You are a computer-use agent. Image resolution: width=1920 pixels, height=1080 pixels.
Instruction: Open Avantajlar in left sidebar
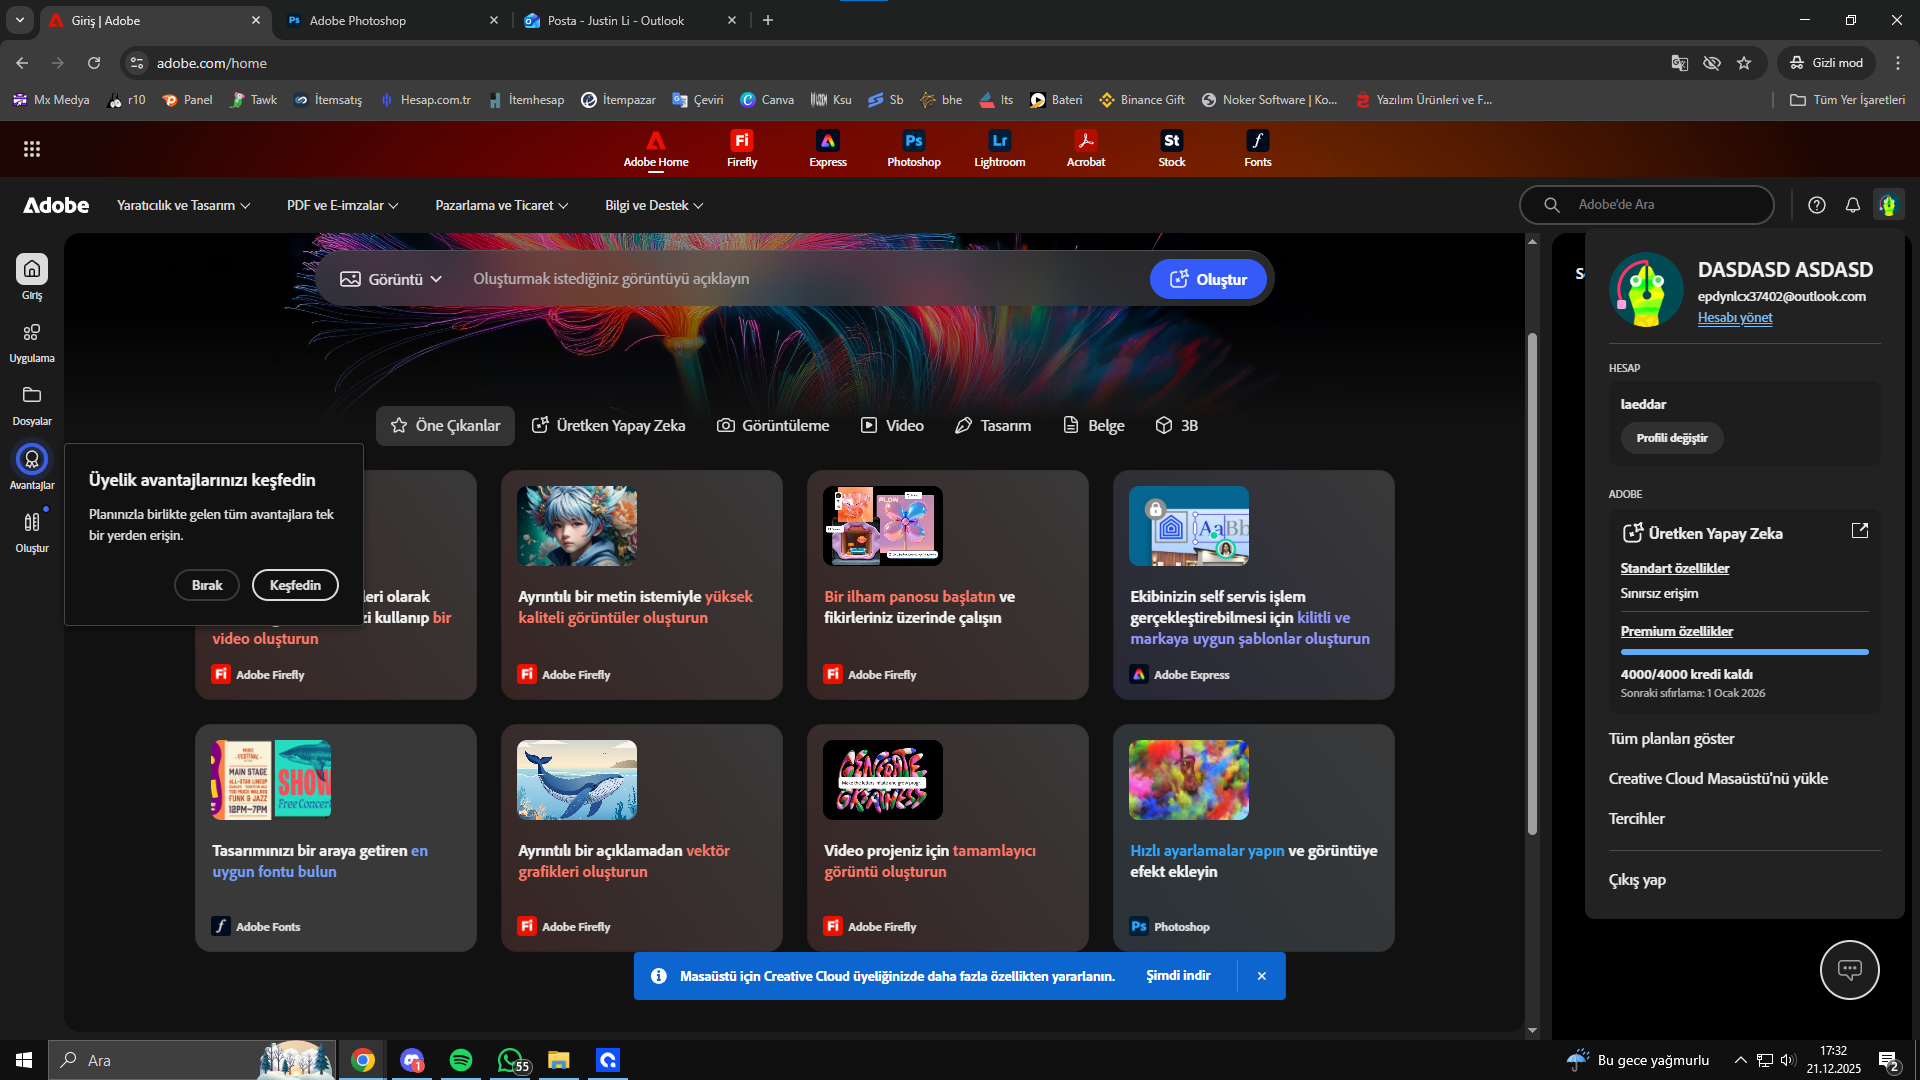click(32, 468)
